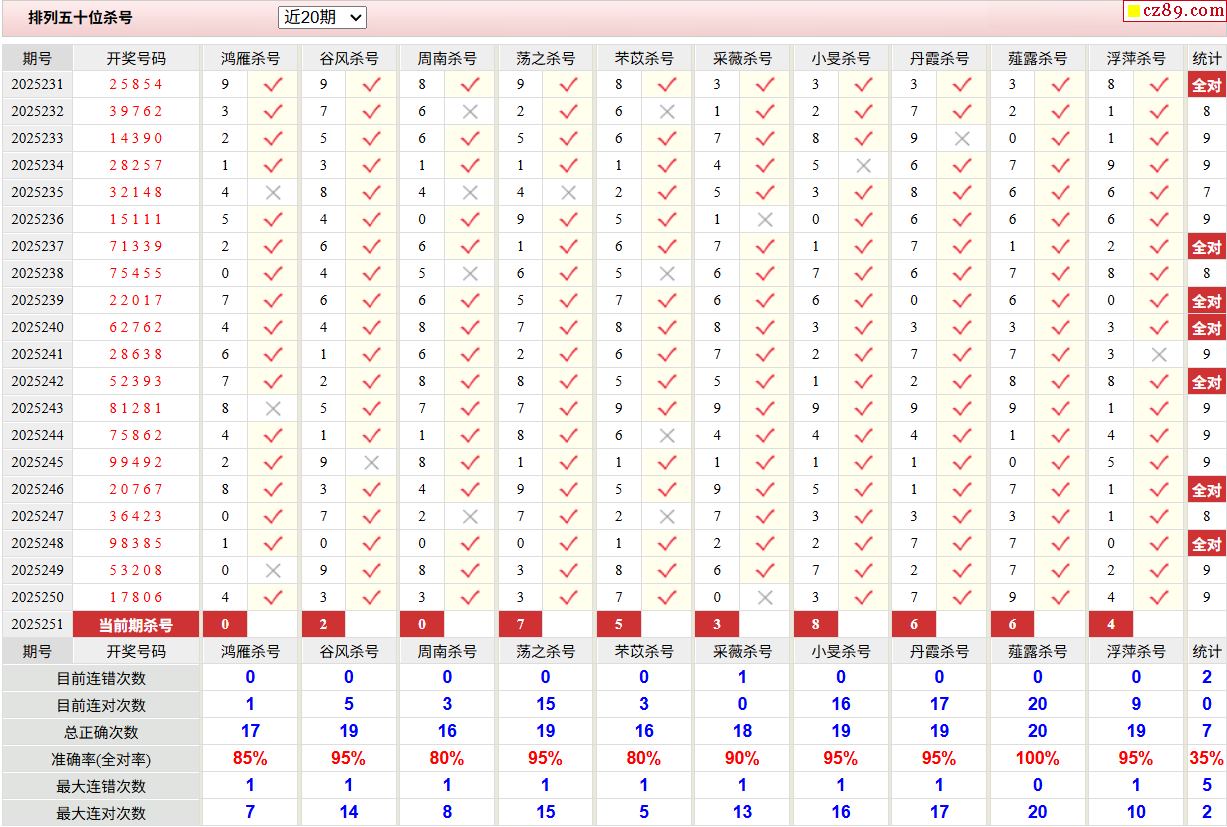1227x827 pixels.
Task: Click the 全对 badge in row 2025231
Action: tap(1207, 85)
